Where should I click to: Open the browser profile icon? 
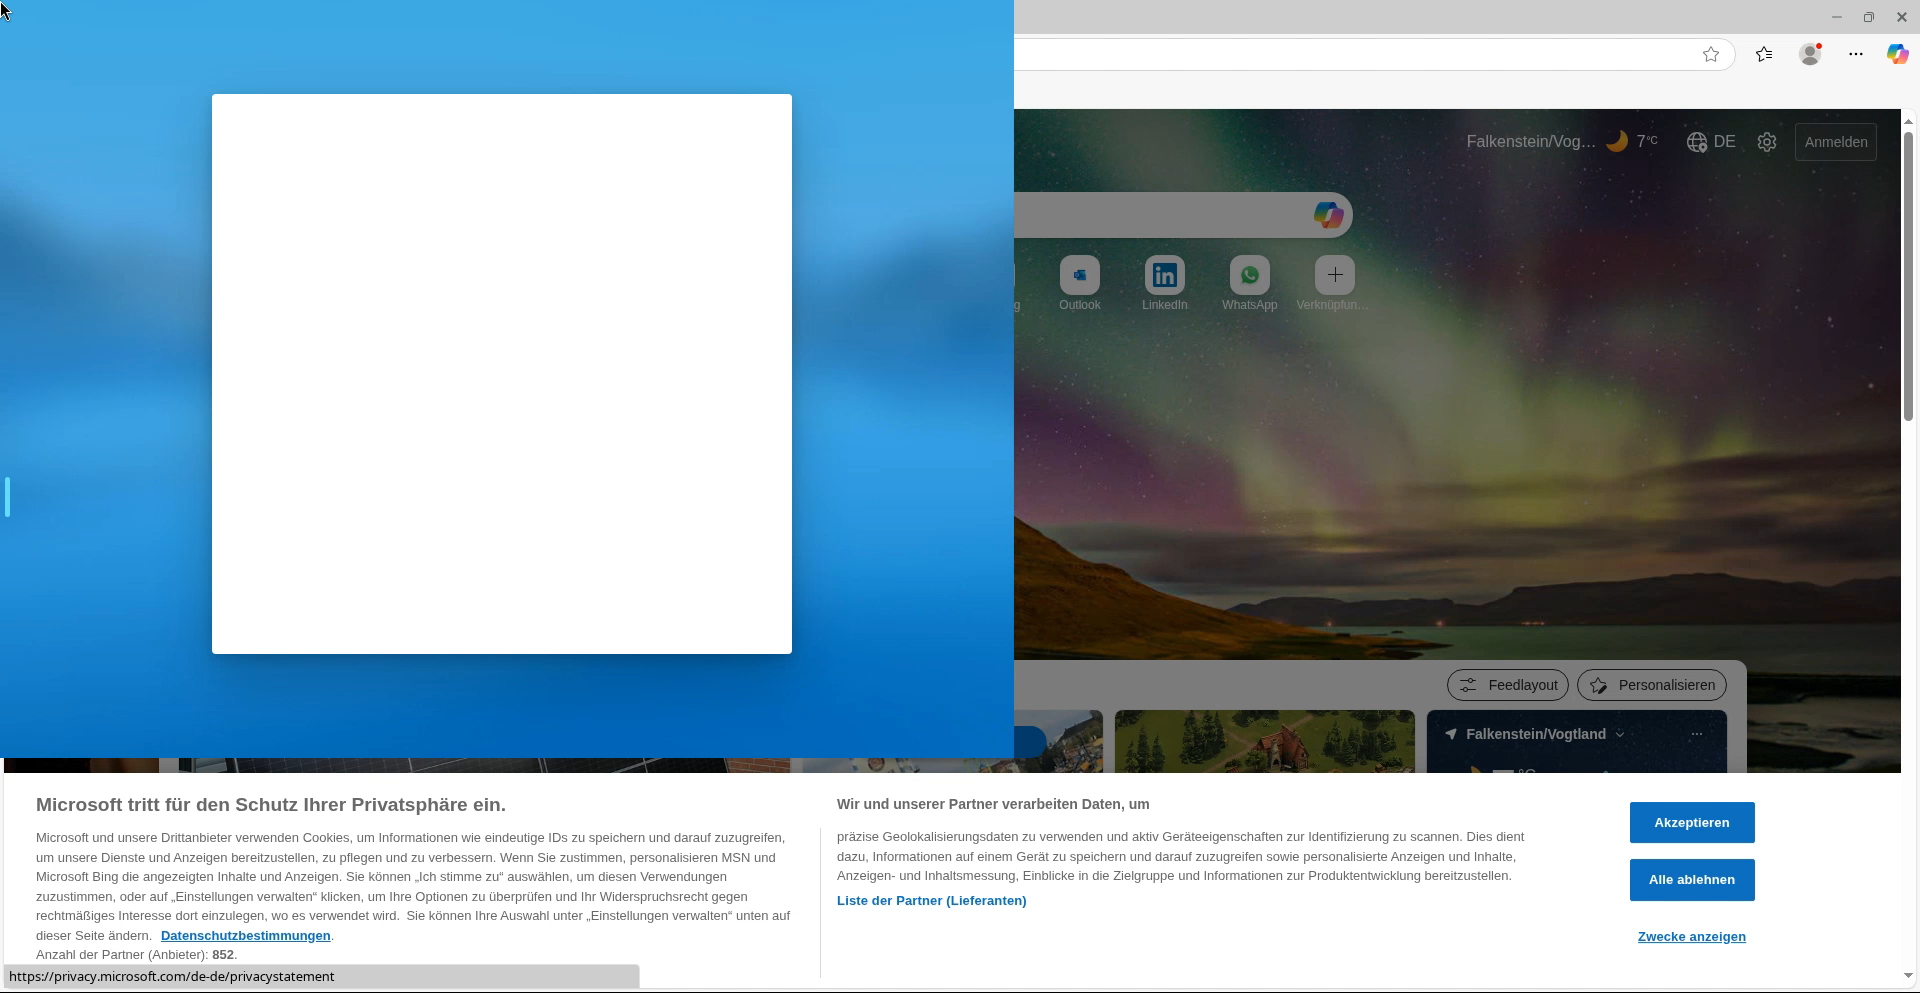[1810, 55]
